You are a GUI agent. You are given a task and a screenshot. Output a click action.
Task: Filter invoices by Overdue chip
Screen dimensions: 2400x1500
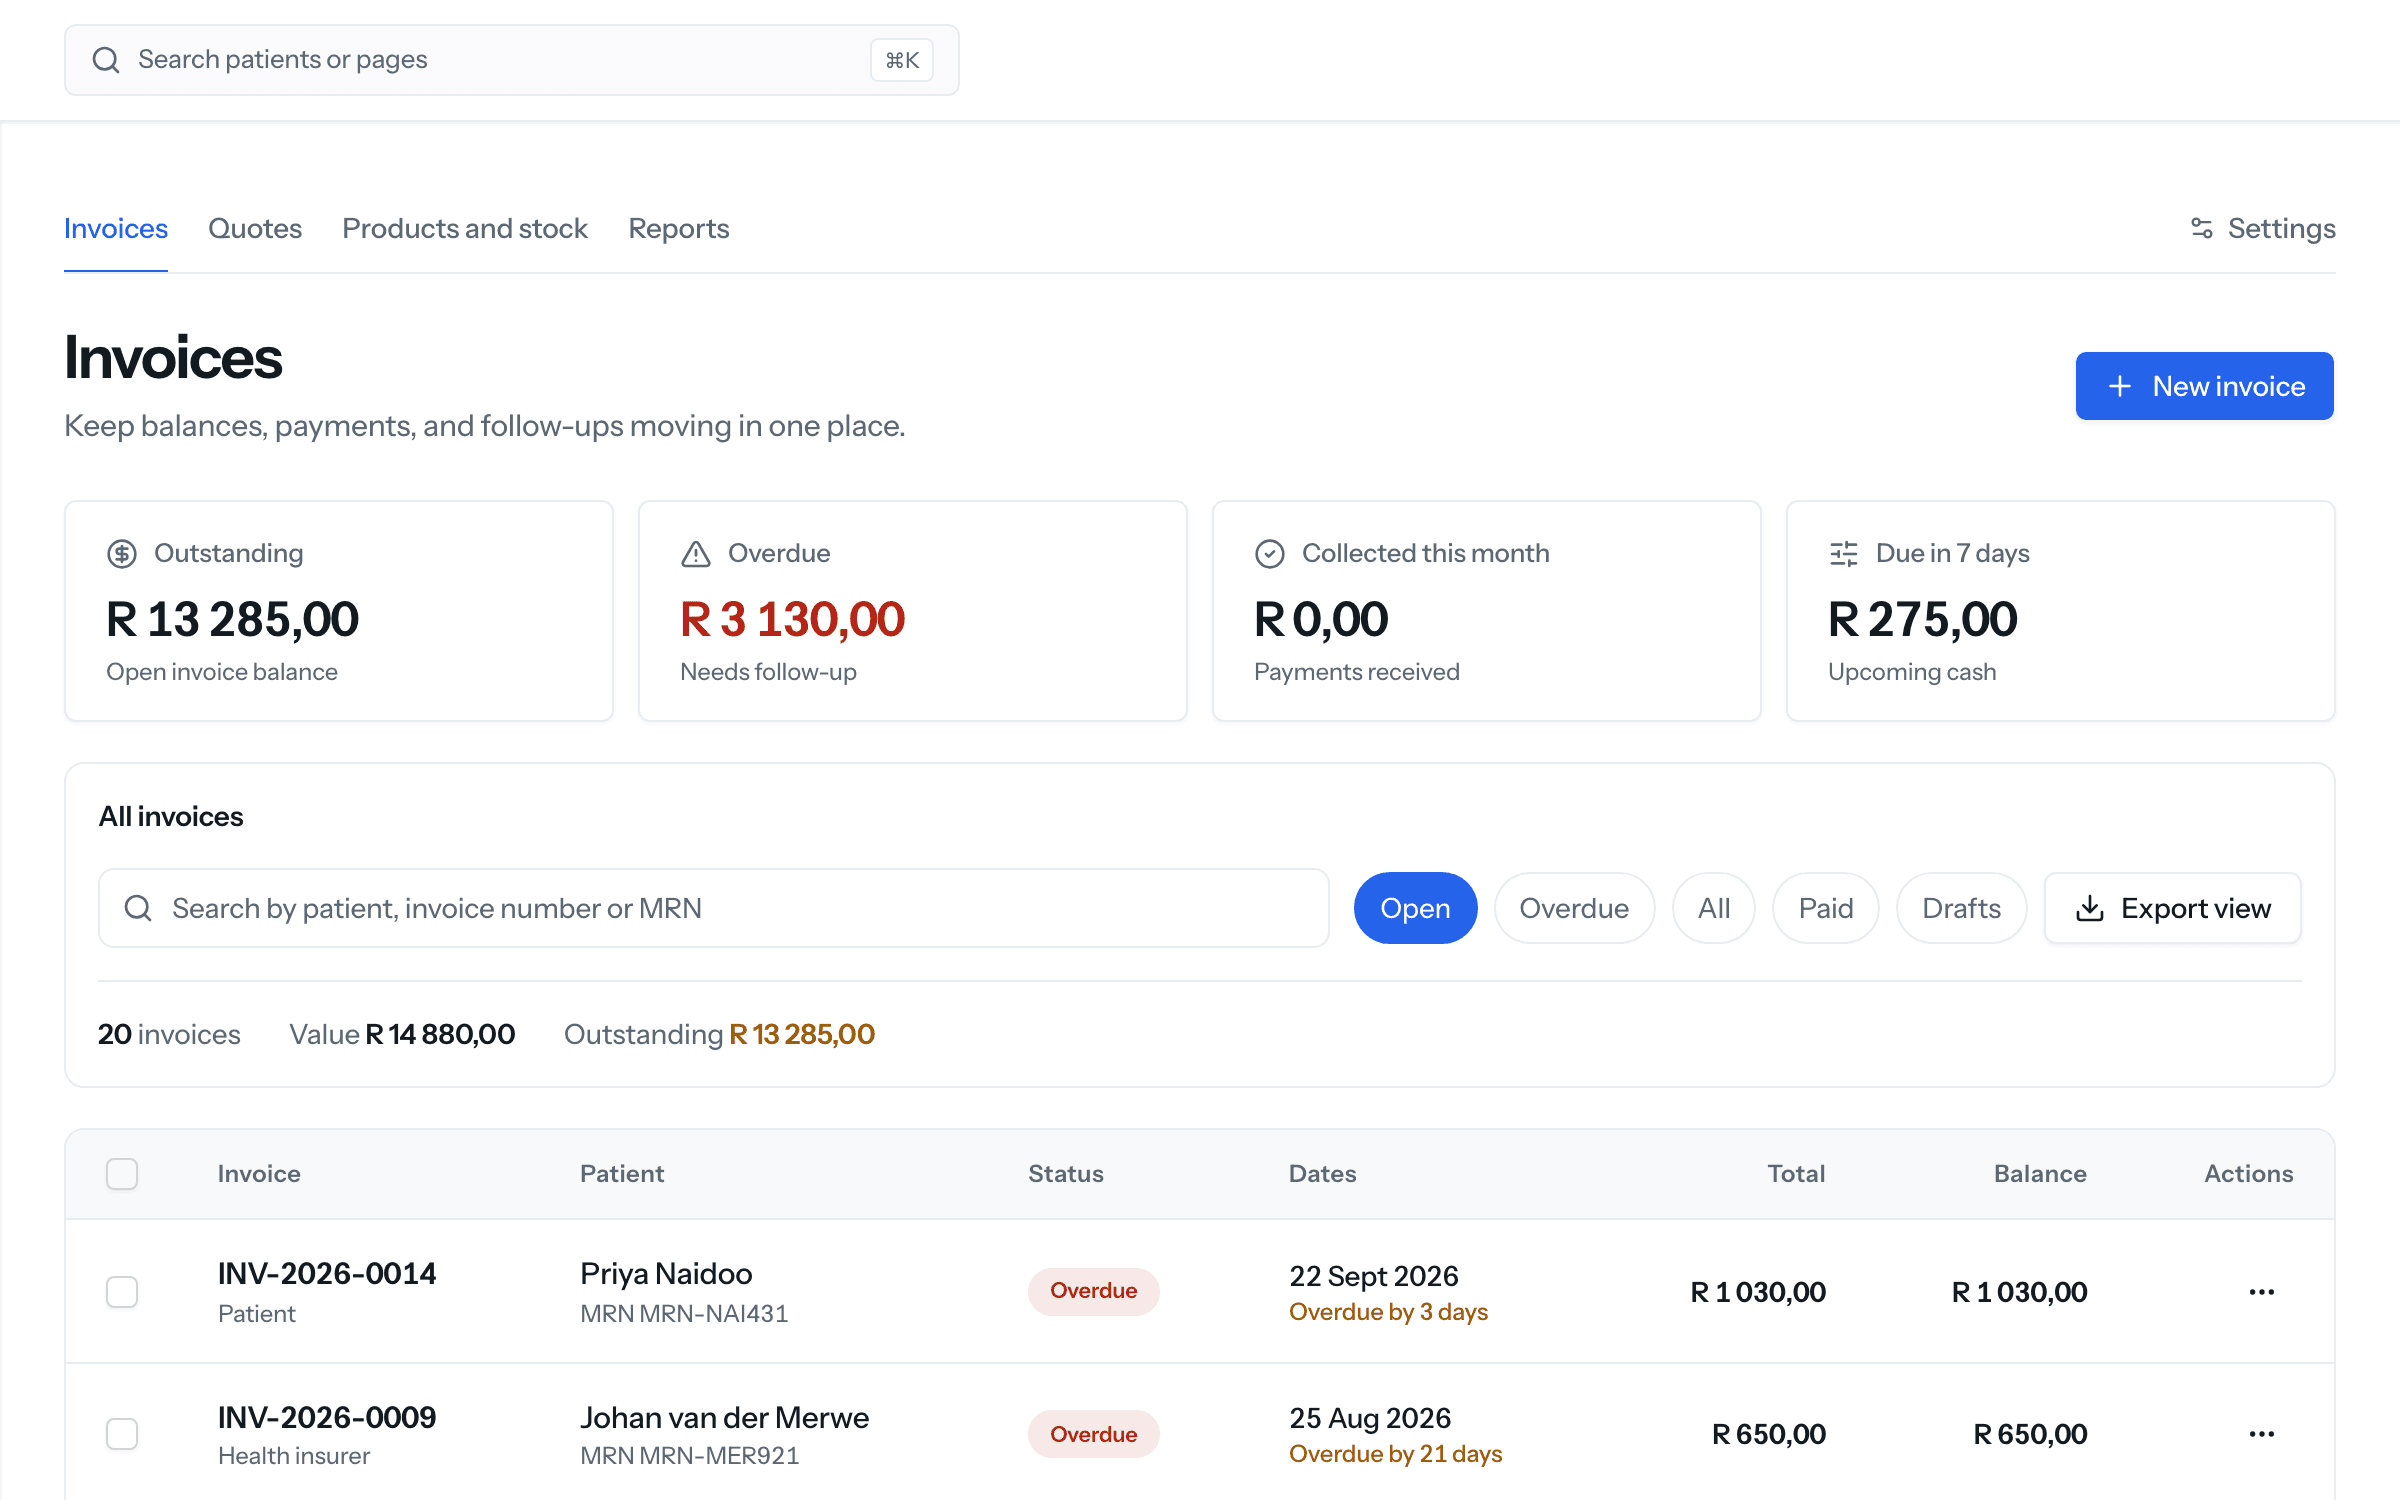click(x=1574, y=908)
